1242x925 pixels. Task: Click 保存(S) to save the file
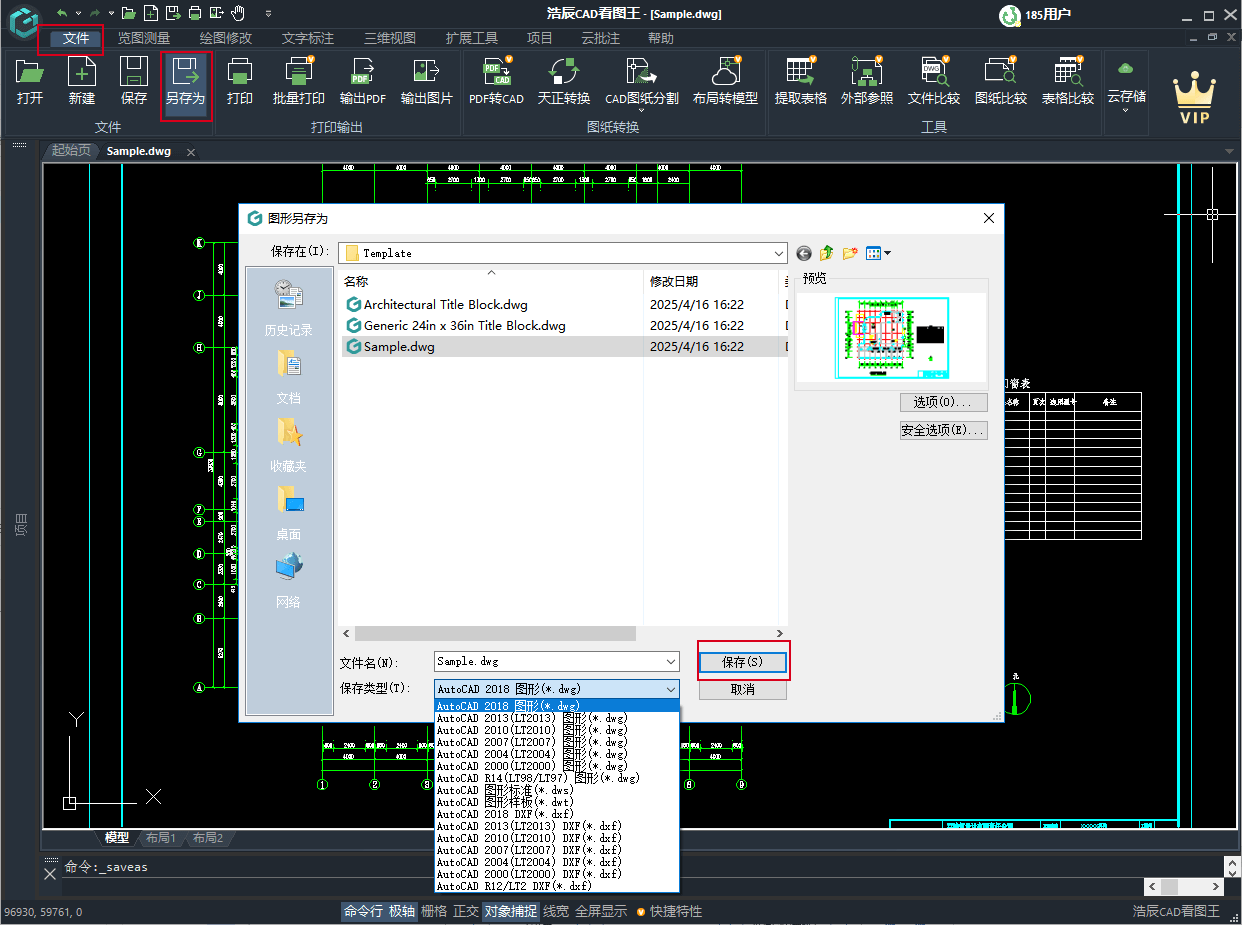(x=743, y=661)
